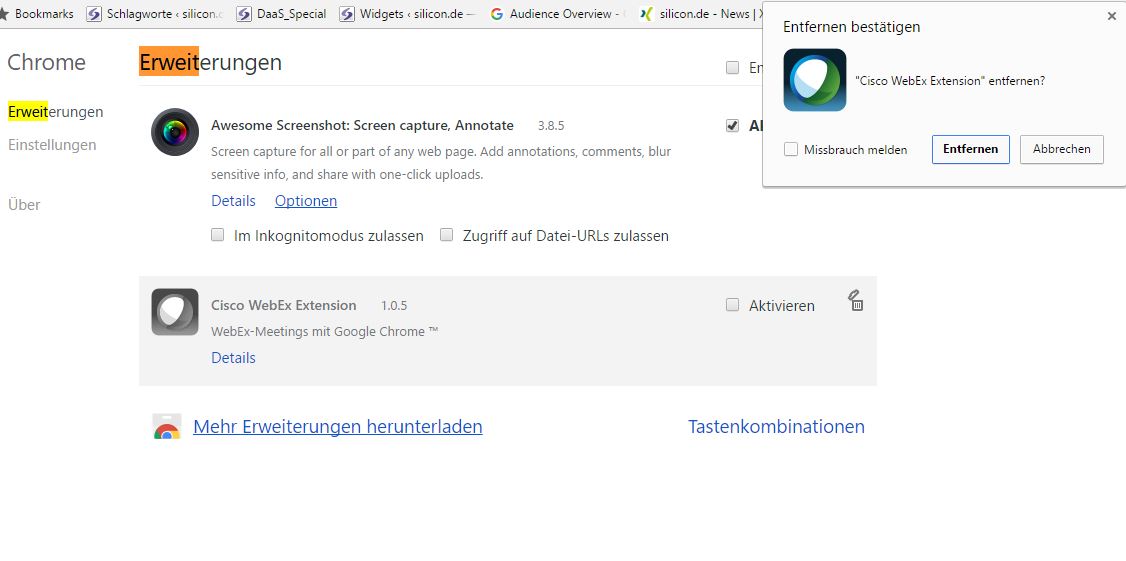Image resolution: width=1126 pixels, height=561 pixels.
Task: Click the Awesome Screenshot camera lens icon
Action: [x=175, y=132]
